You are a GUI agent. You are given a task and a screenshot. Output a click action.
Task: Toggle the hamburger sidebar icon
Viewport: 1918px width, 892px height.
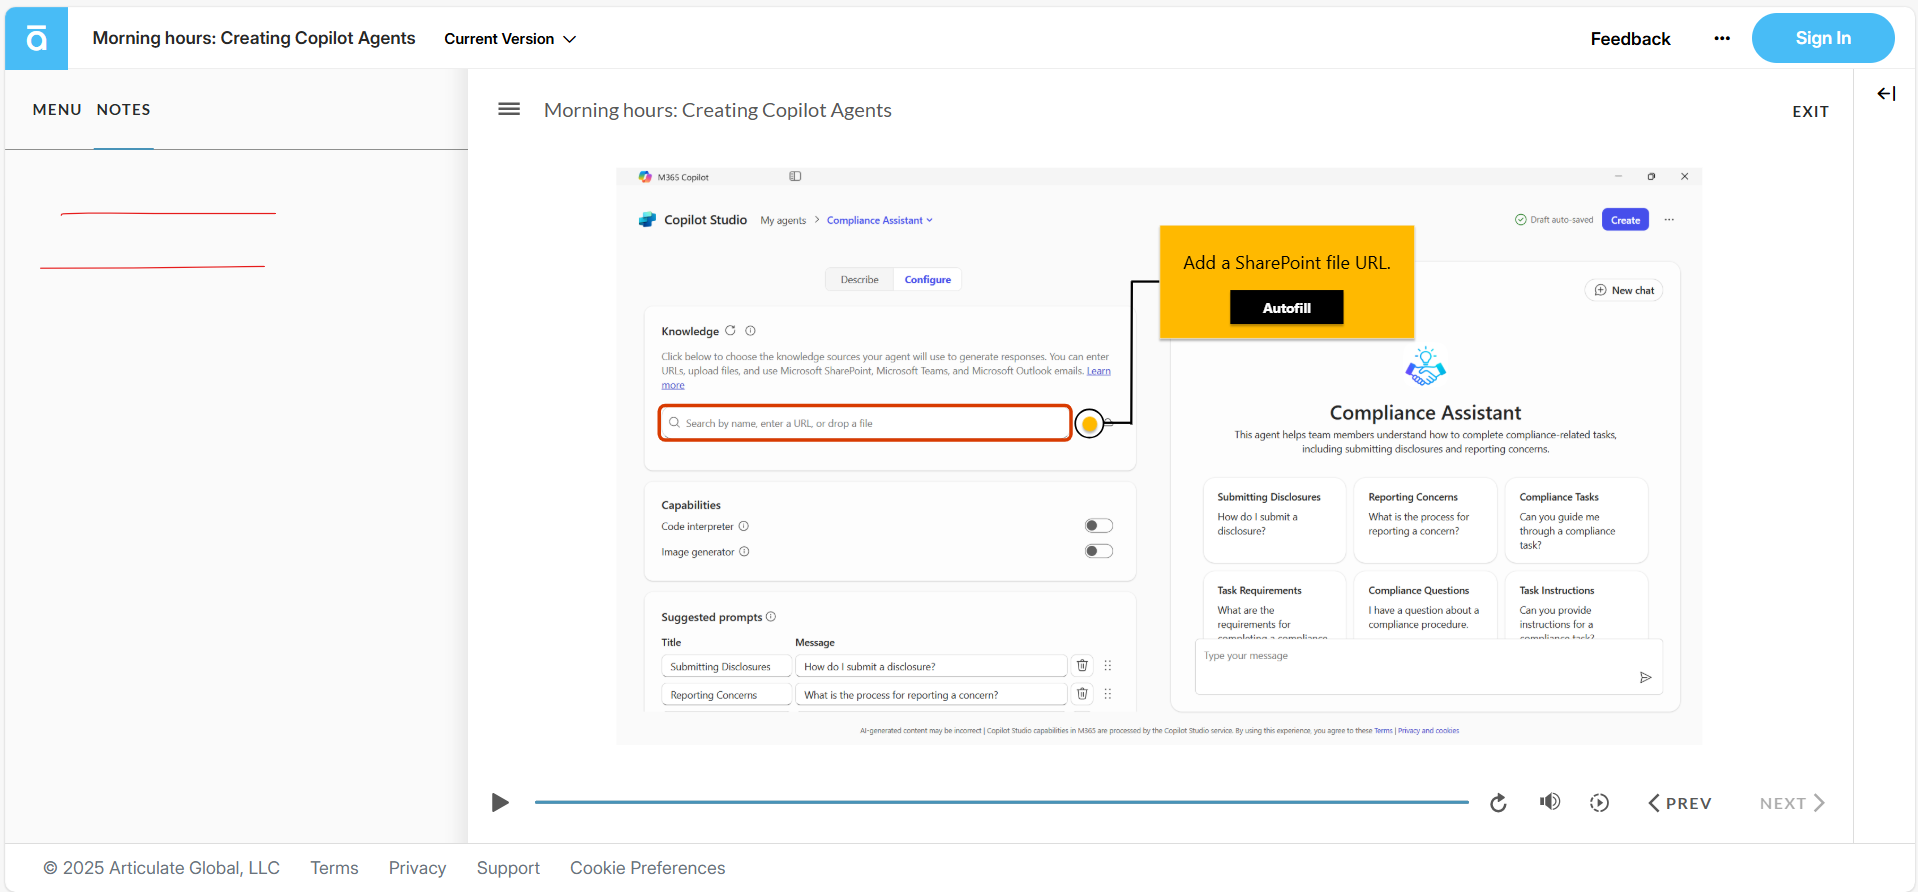(509, 109)
